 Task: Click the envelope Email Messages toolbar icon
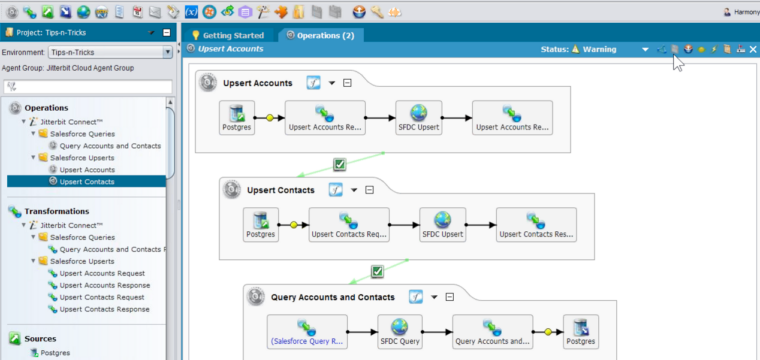(155, 12)
